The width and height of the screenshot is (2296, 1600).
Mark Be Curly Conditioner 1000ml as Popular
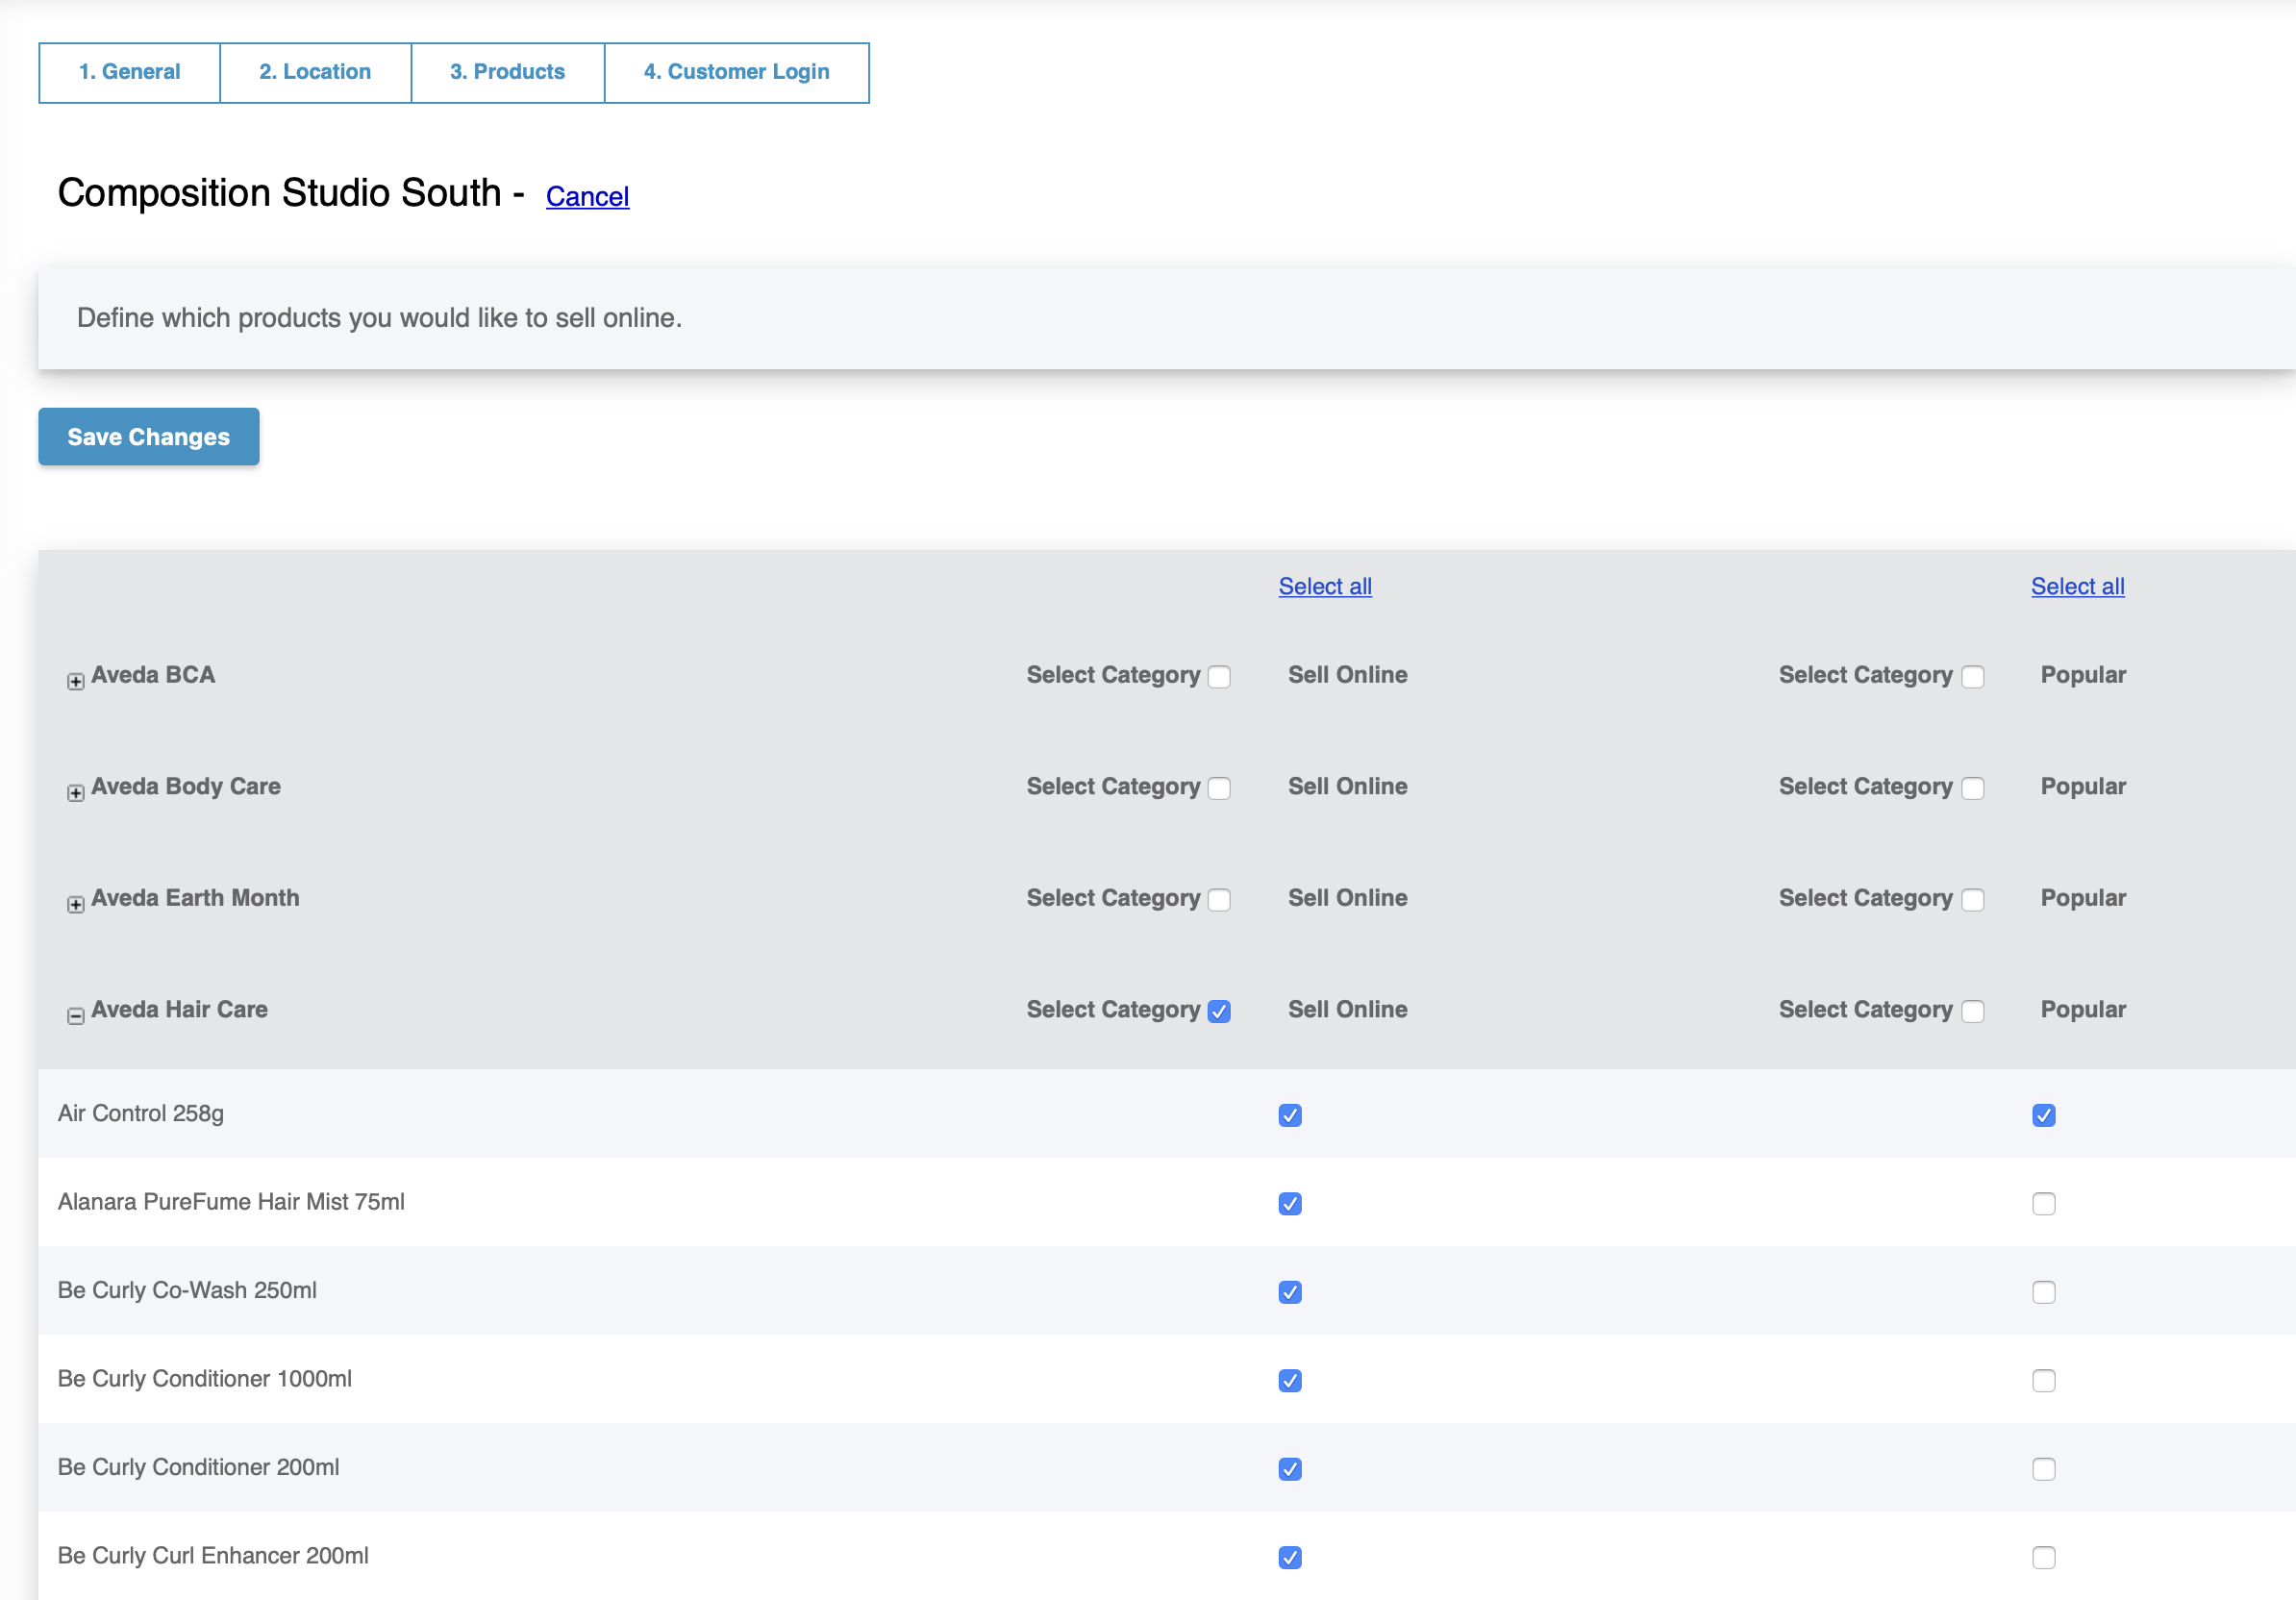2044,1380
